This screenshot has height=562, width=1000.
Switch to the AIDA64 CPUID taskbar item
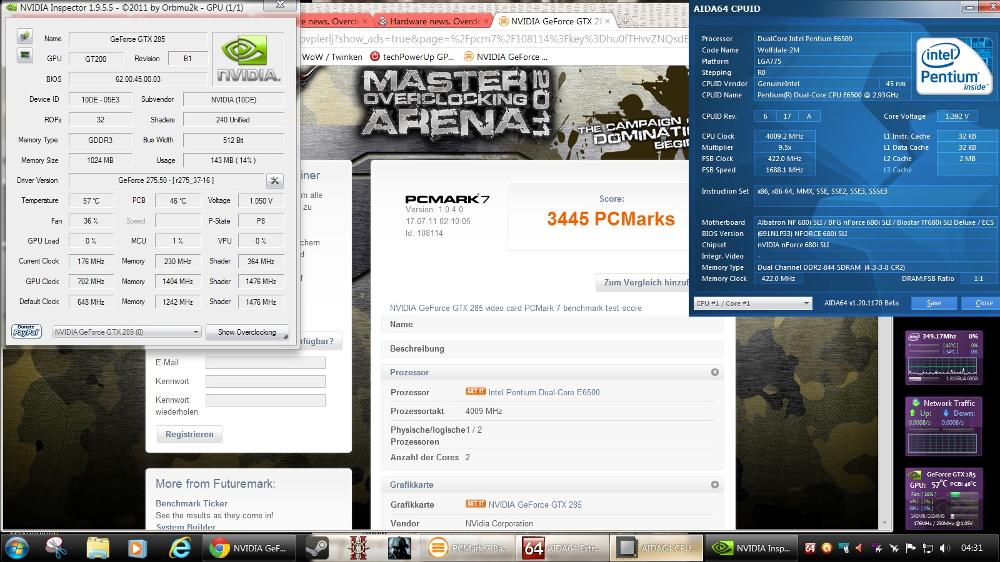click(656, 548)
